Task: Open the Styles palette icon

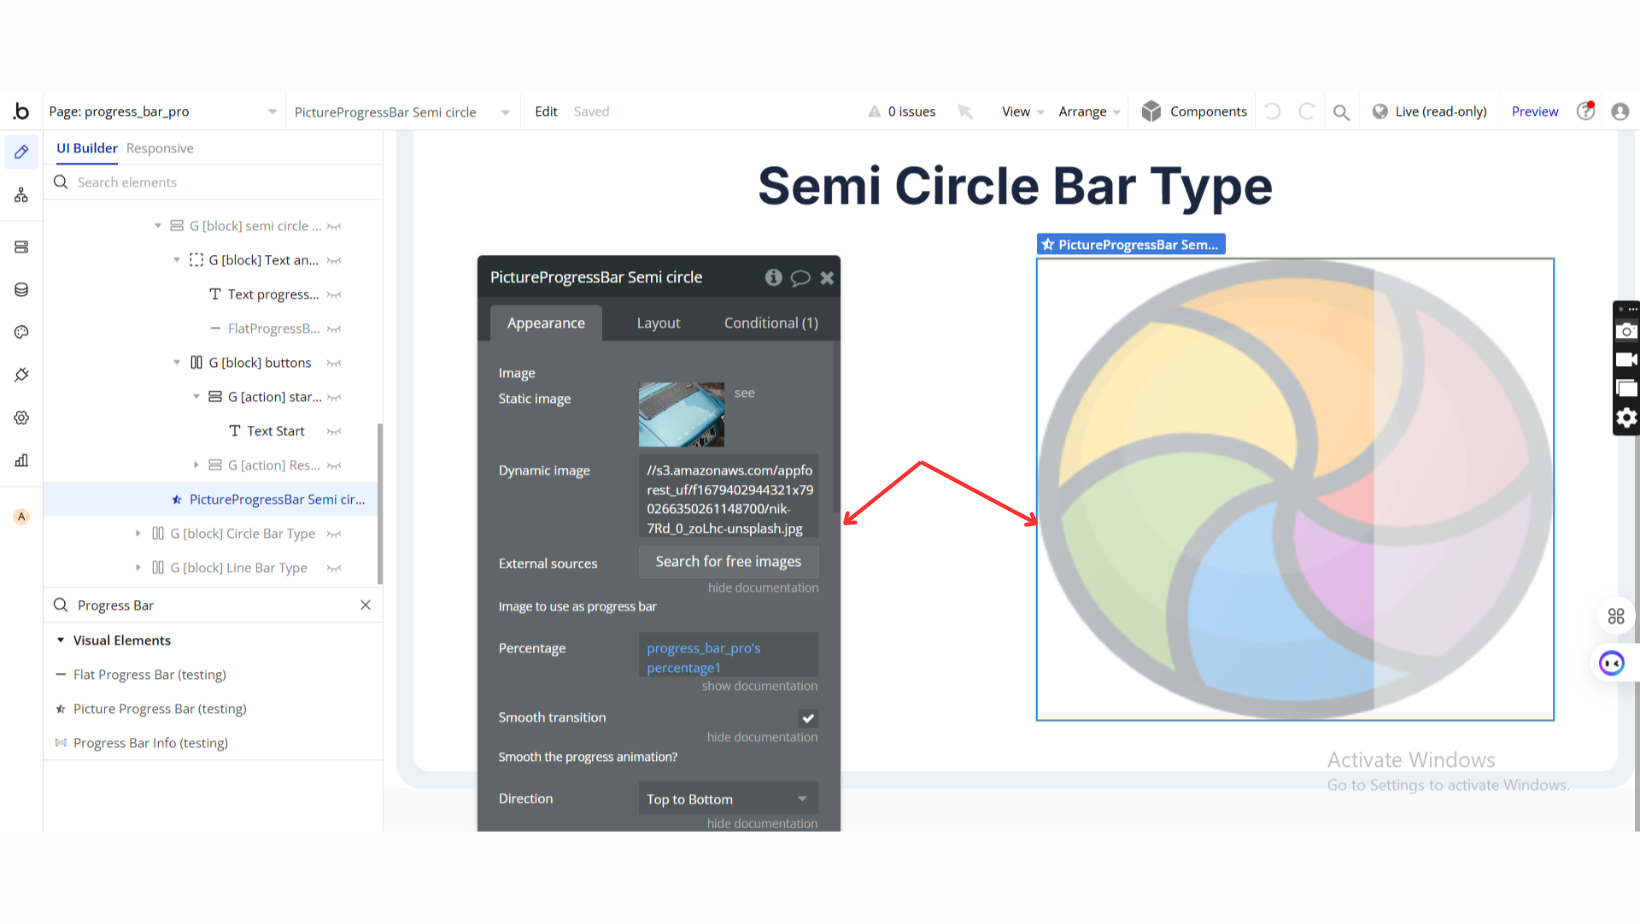Action: pos(21,332)
